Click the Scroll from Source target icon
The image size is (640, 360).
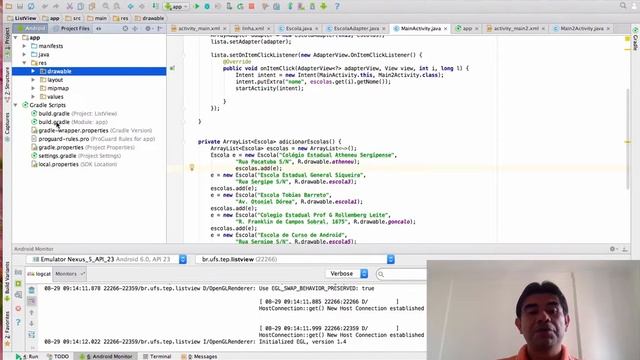[125, 28]
